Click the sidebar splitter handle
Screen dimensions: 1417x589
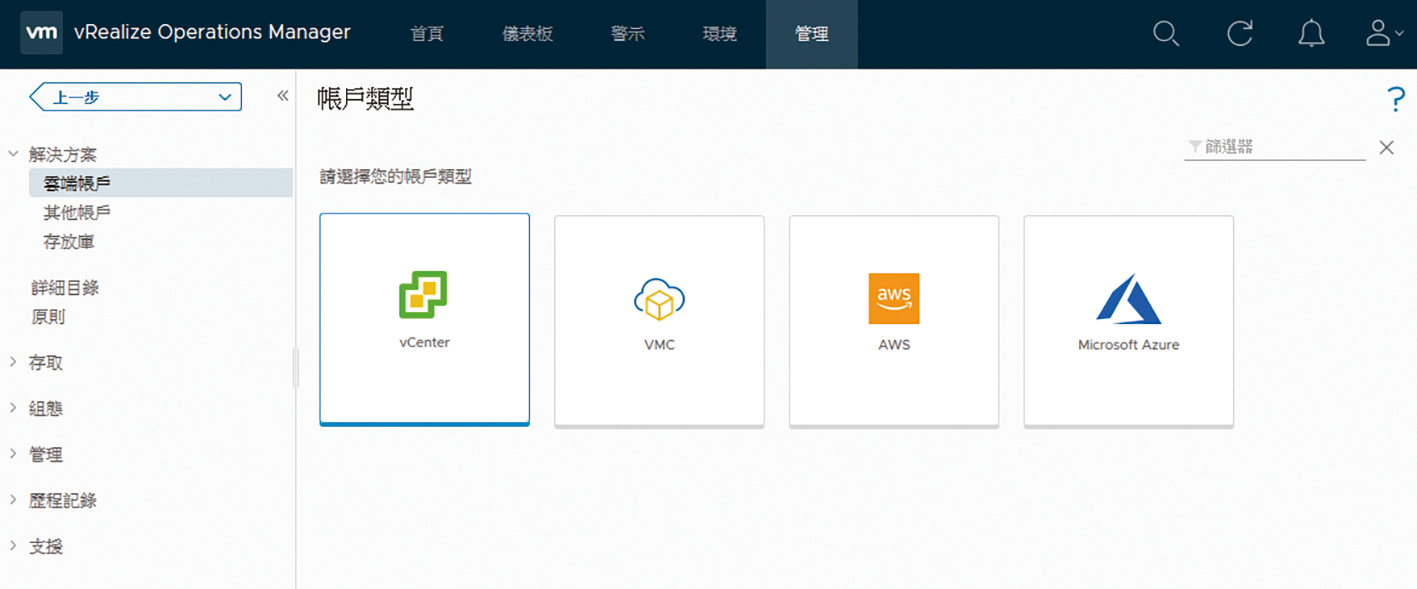click(x=296, y=367)
